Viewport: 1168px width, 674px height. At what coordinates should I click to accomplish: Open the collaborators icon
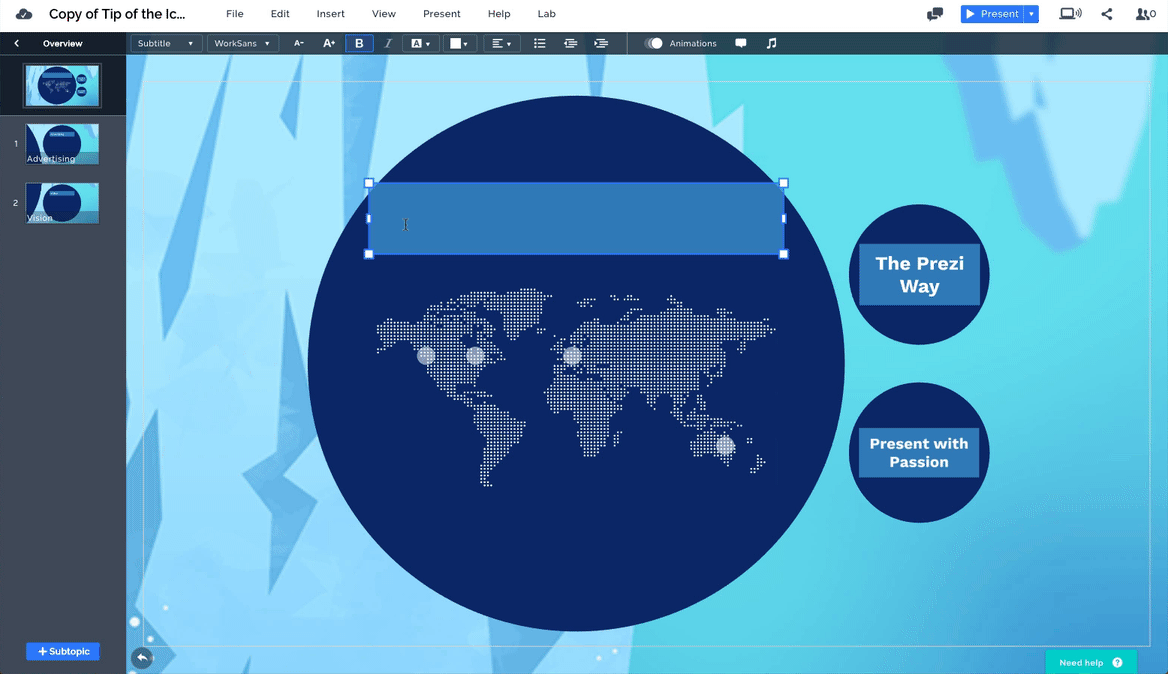[x=1145, y=14]
